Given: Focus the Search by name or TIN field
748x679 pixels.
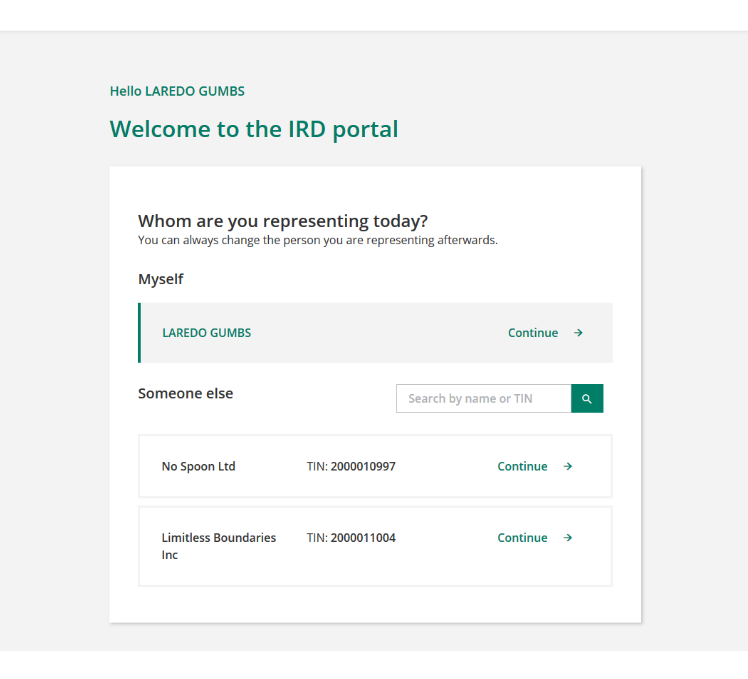Looking at the screenshot, I should click(483, 398).
